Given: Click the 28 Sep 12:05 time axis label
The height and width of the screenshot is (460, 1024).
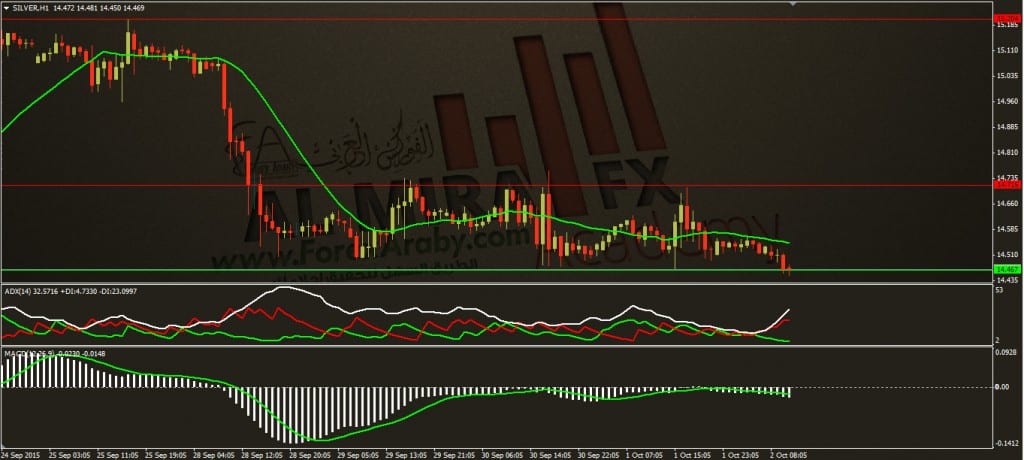Looking at the screenshot, I should (260, 453).
